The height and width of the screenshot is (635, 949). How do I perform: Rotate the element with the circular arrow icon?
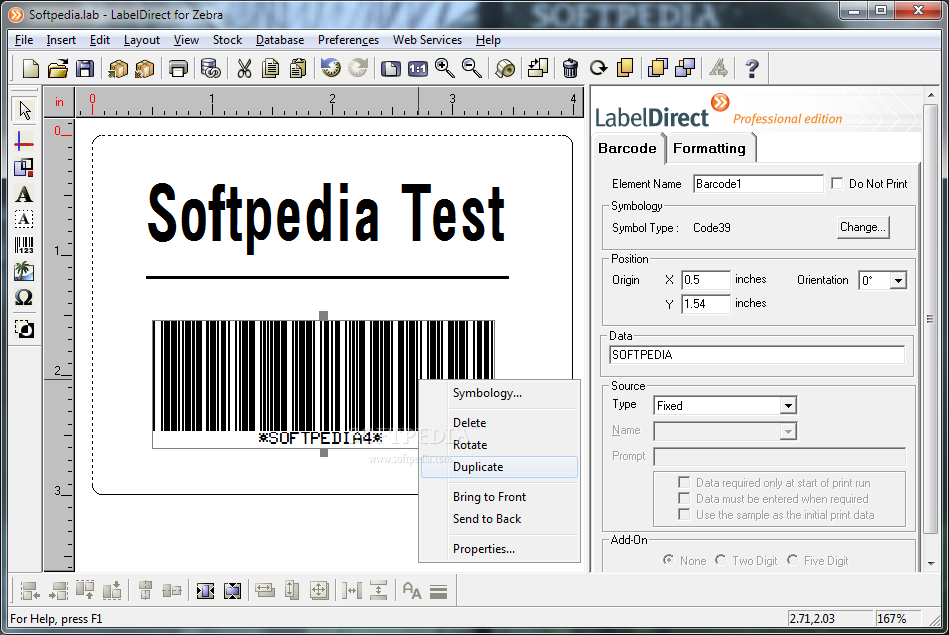[598, 68]
